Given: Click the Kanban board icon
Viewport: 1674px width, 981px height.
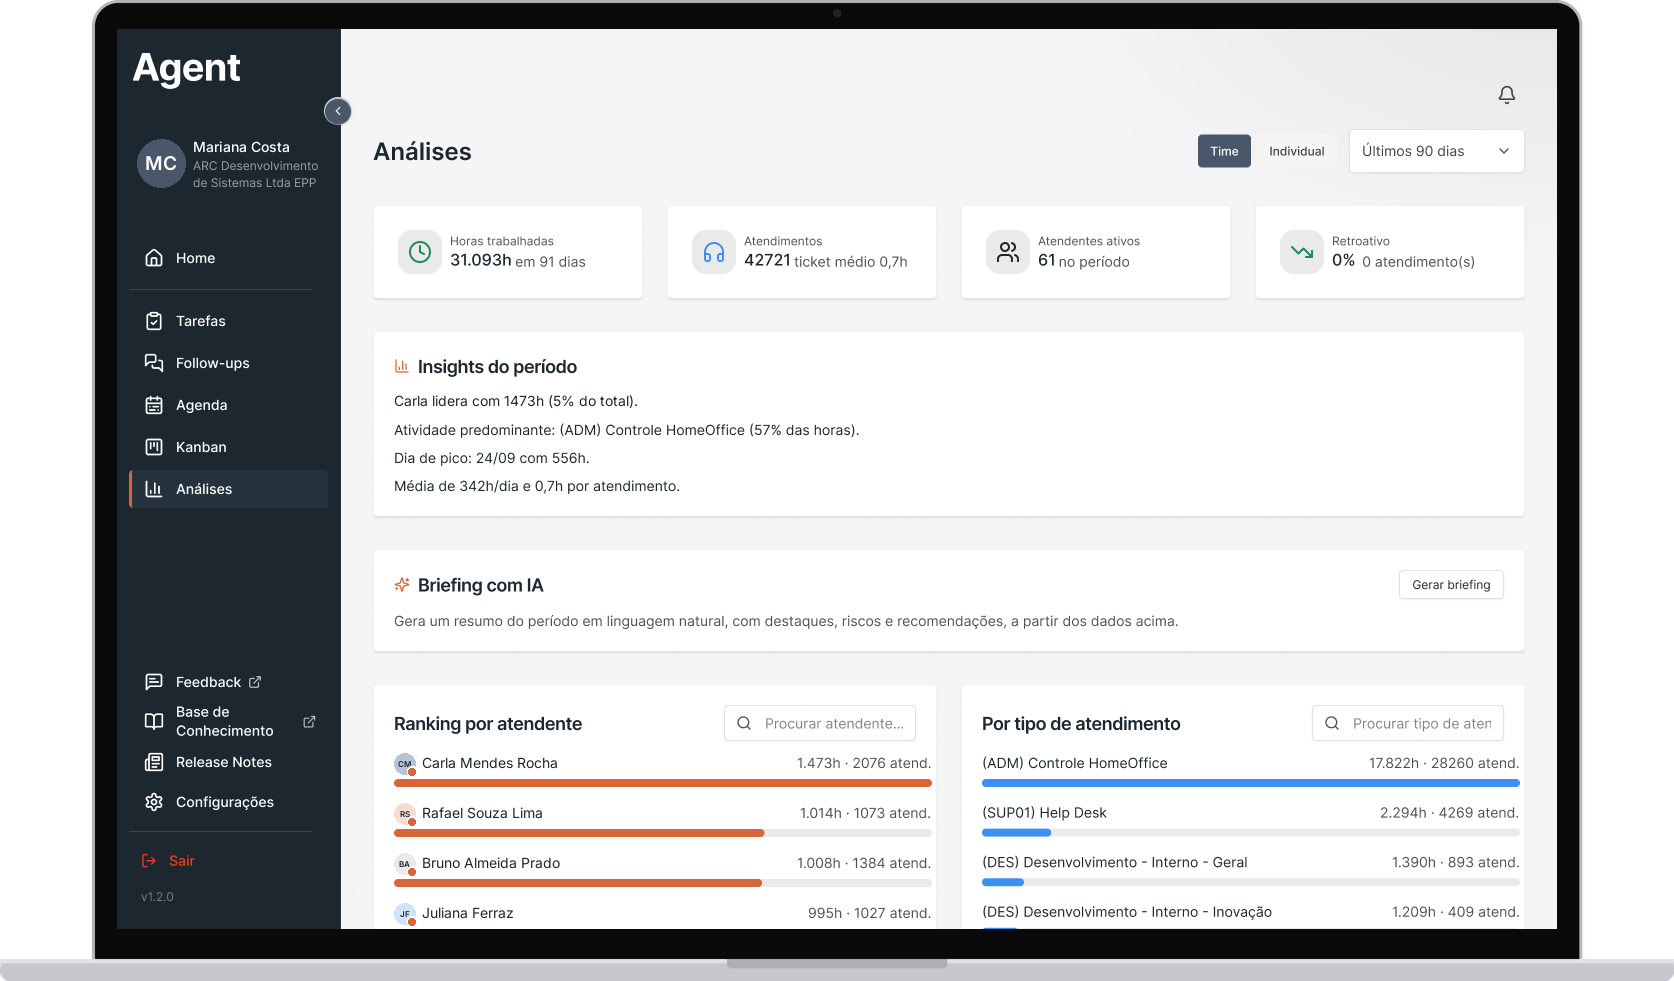Looking at the screenshot, I should click(x=154, y=447).
